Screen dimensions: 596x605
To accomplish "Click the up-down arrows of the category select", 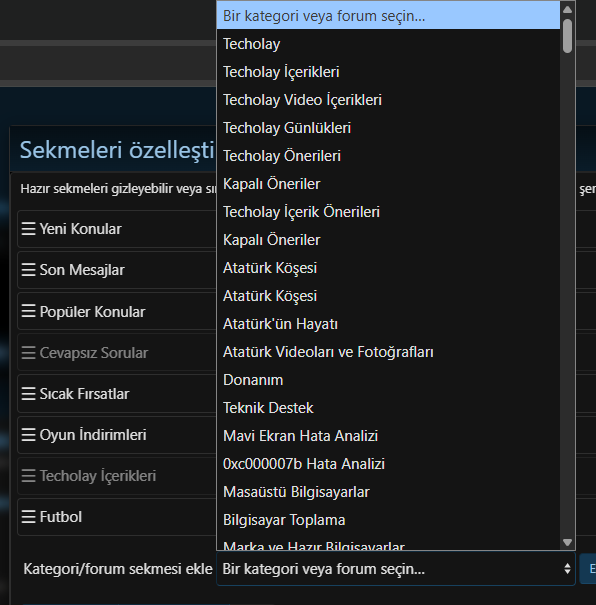I will (567, 569).
